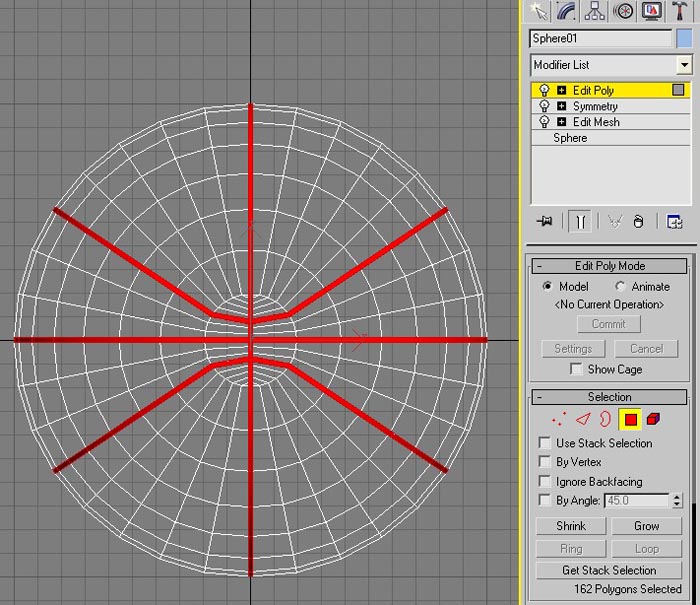This screenshot has height=605, width=700.
Task: Click the By Angle spinner arrows
Action: click(x=677, y=501)
